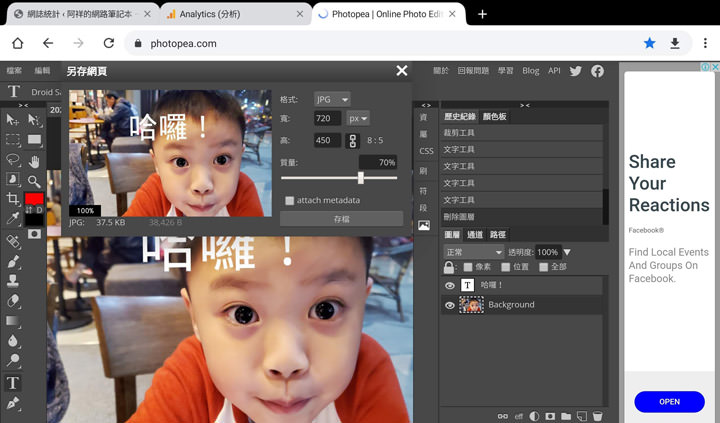Screen dimensions: 720x423
Task: Select the Move tool
Action: click(x=12, y=120)
